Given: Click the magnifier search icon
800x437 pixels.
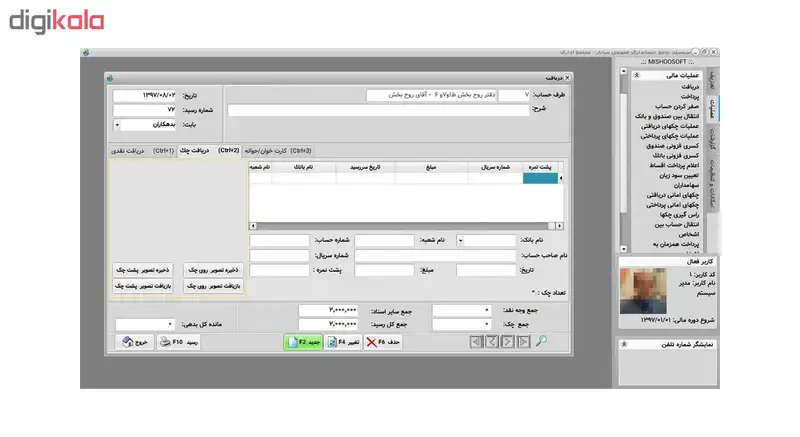Looking at the screenshot, I should coord(541,342).
